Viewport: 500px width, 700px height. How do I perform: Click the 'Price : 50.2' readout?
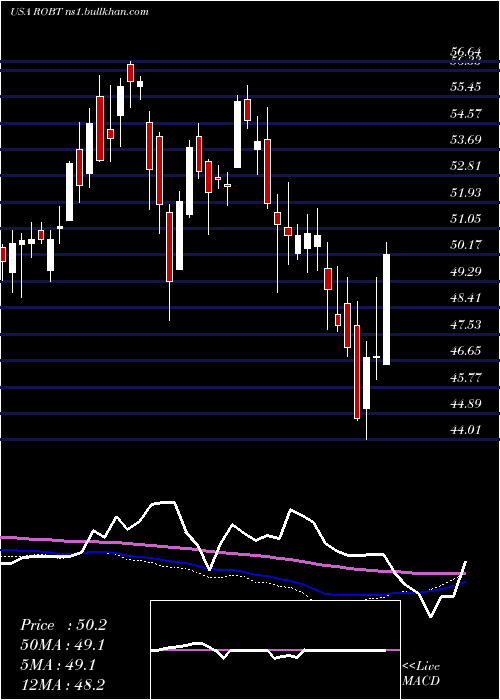tap(63, 625)
